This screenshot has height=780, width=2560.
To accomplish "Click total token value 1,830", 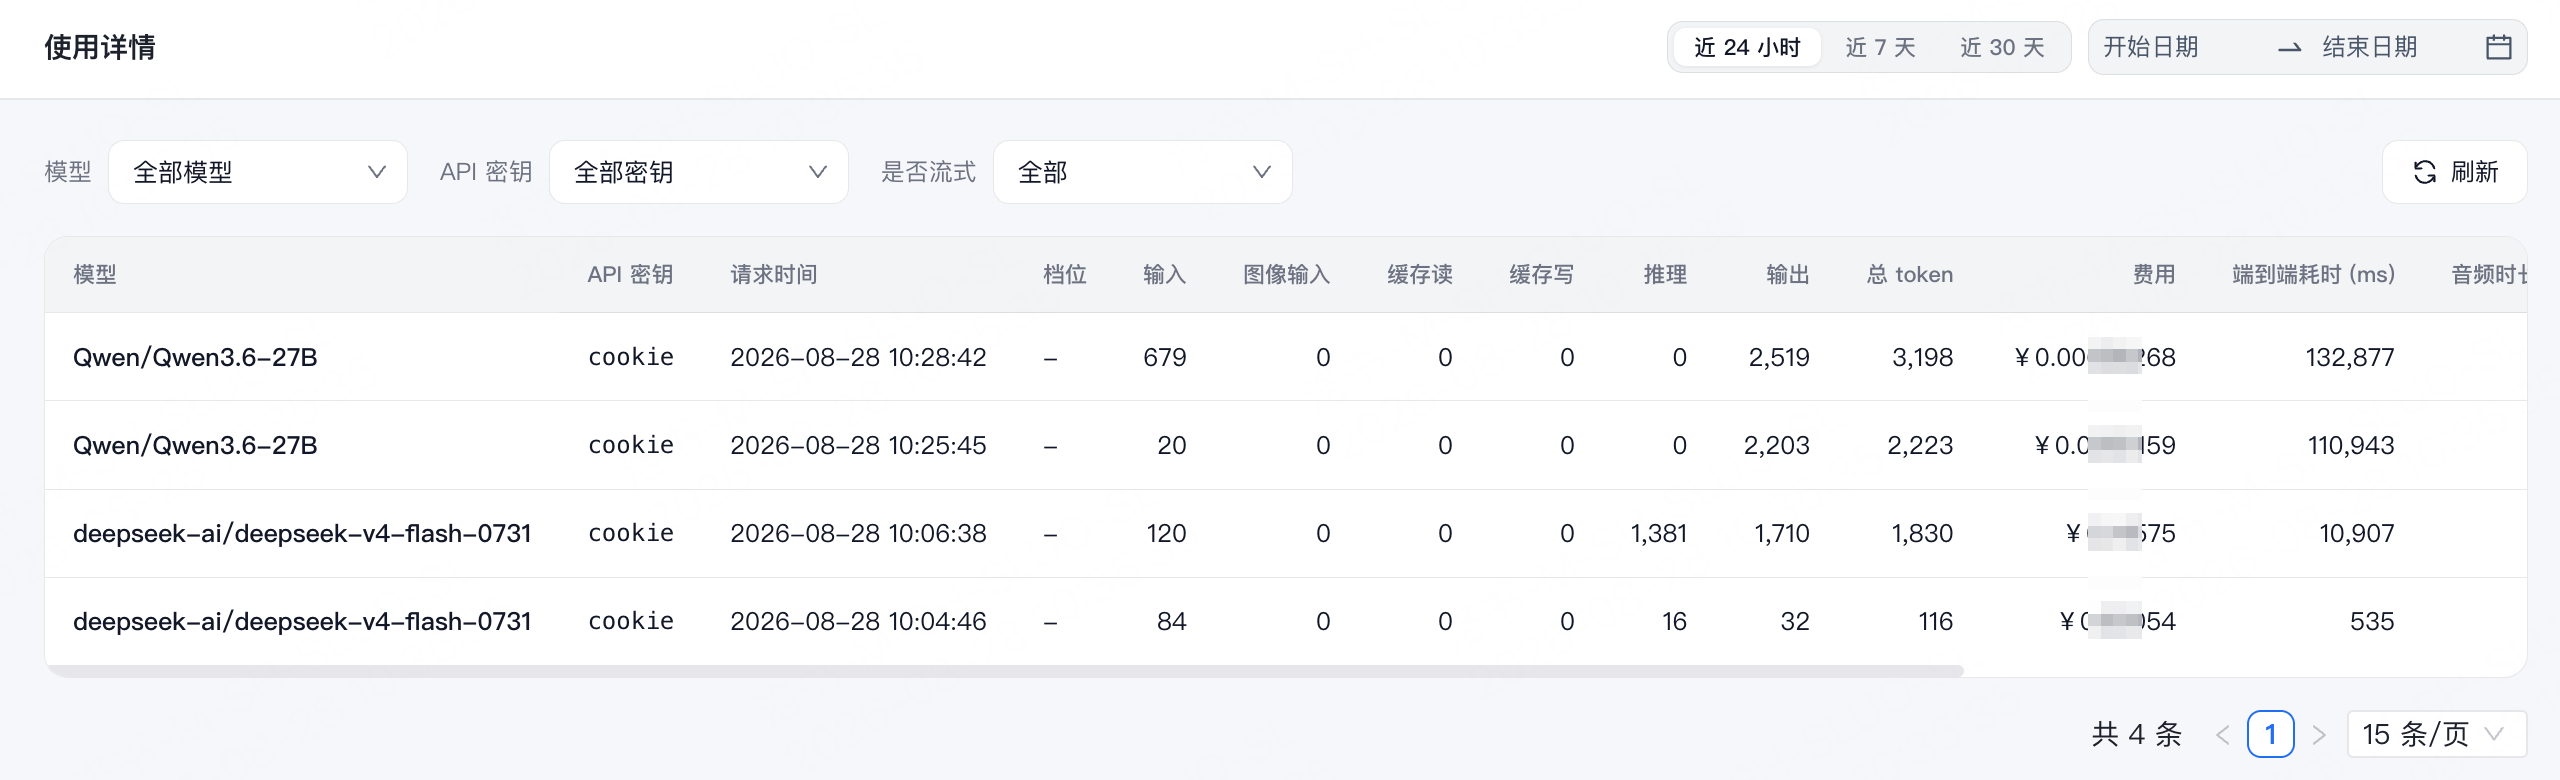I will [x=1922, y=533].
